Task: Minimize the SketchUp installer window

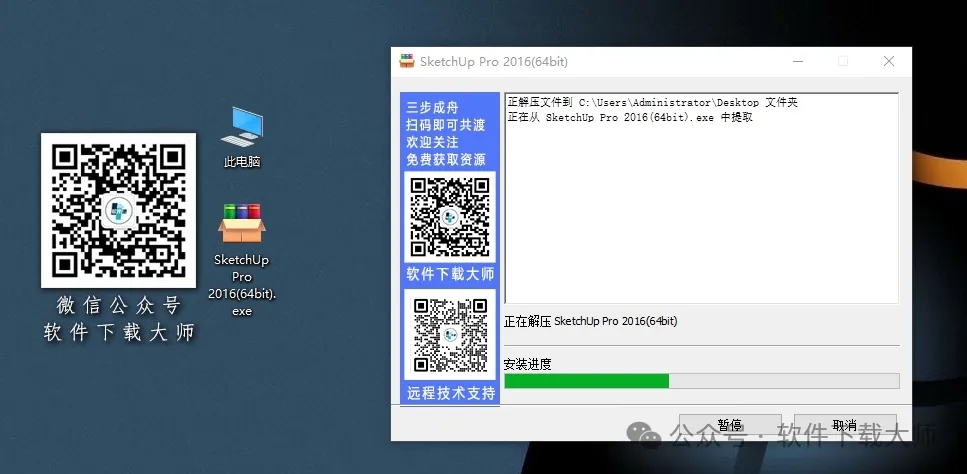Action: pyautogui.click(x=796, y=62)
